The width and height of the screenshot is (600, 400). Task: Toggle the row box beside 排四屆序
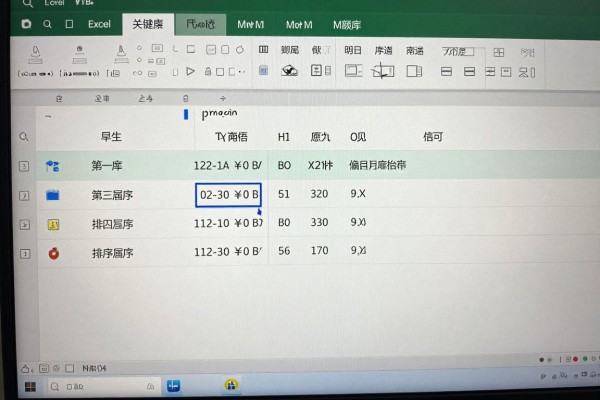point(24,225)
